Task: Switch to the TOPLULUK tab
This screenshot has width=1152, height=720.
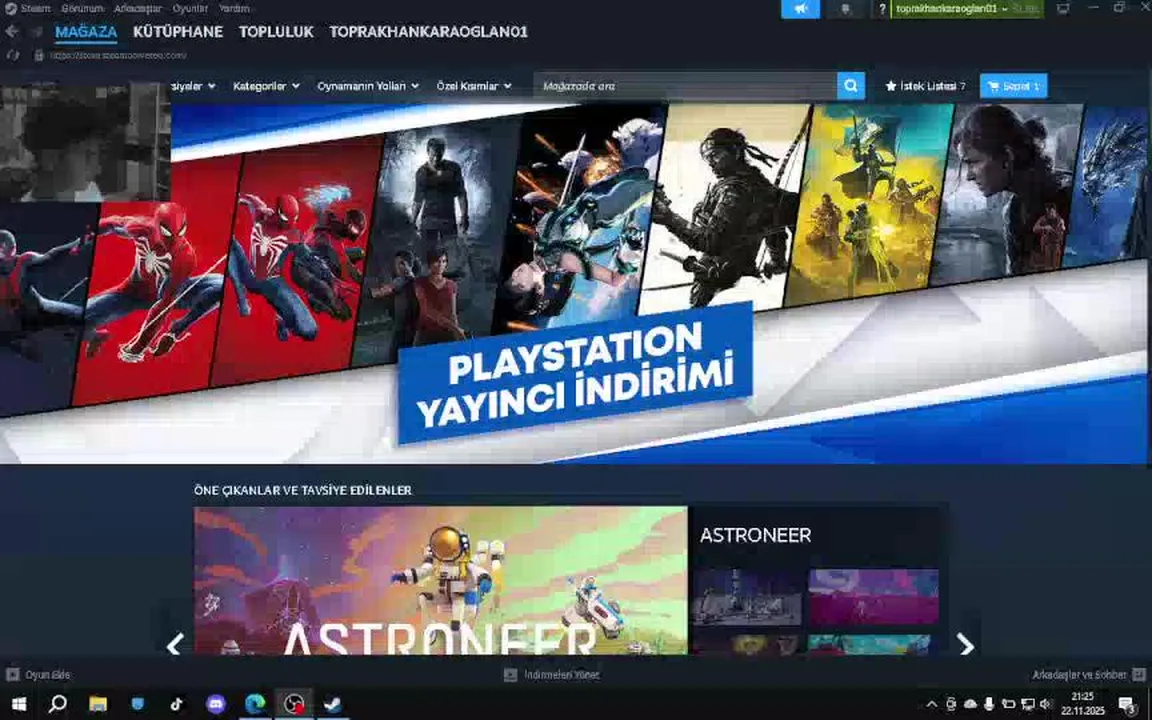Action: [x=276, y=32]
